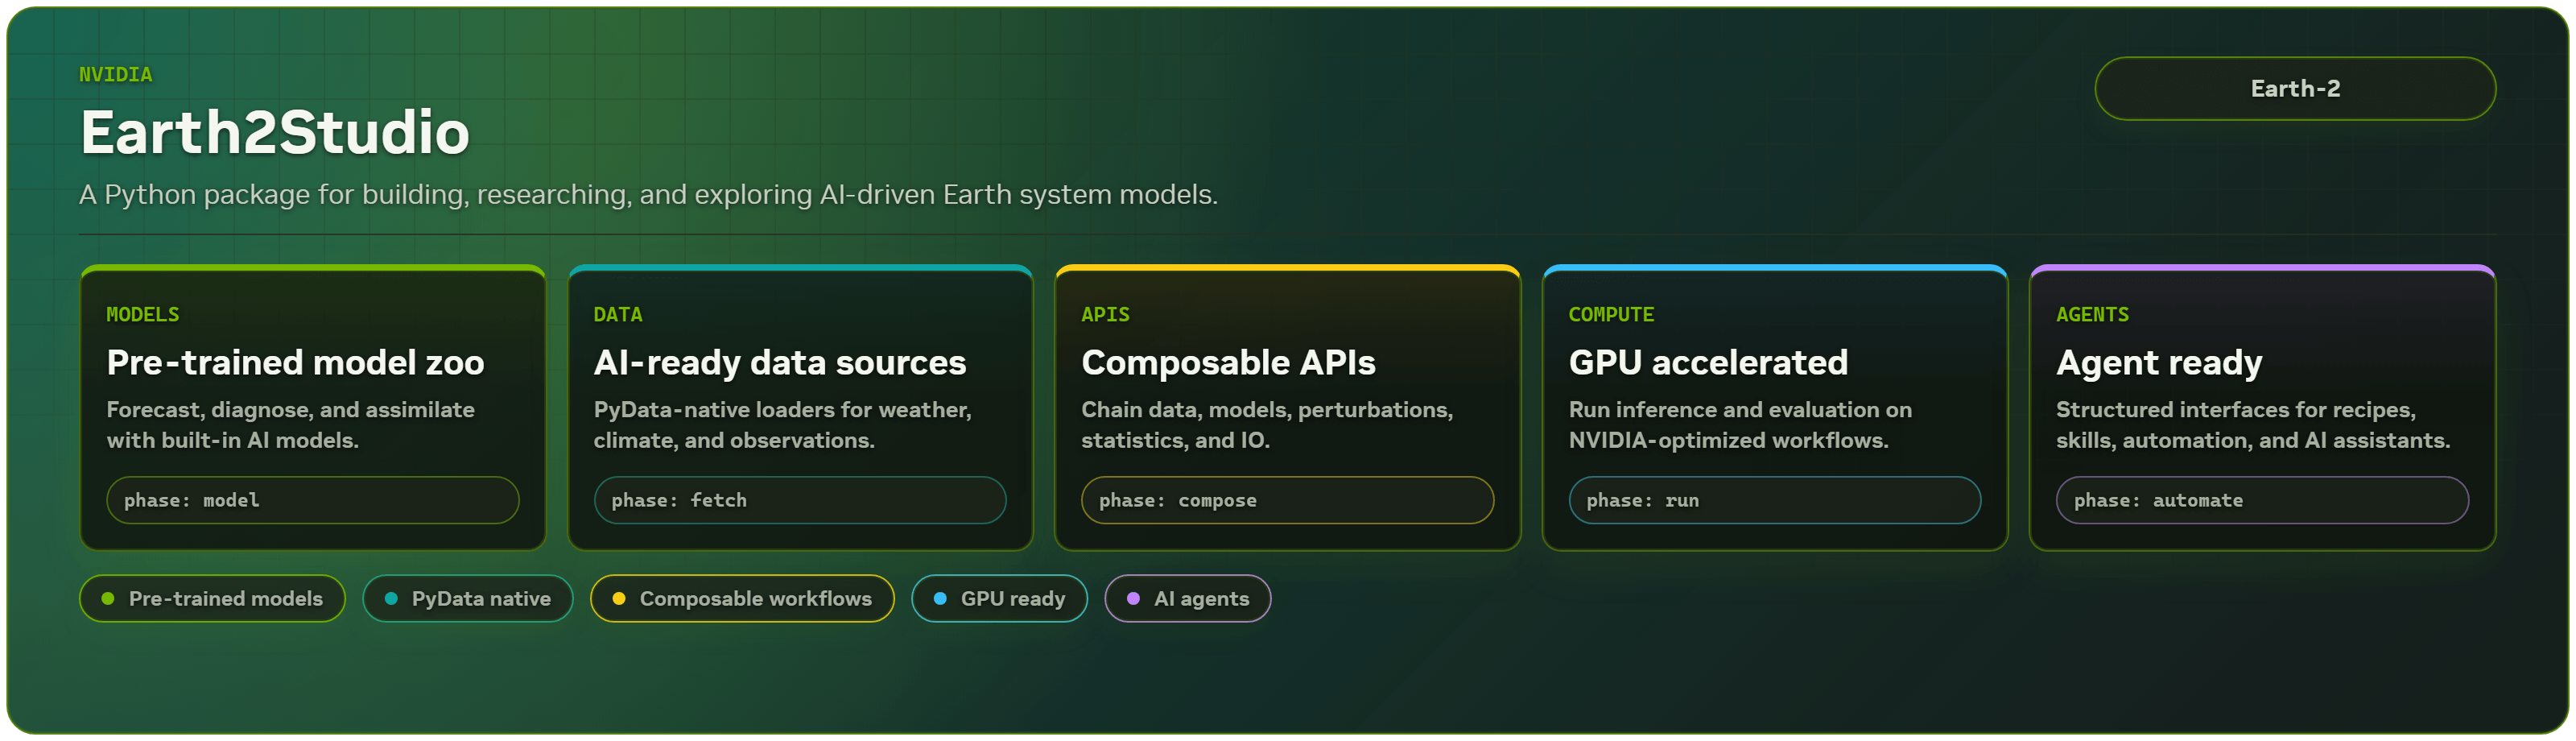Click the 'phase: fetch' field
The height and width of the screenshot is (741, 2576).
pos(800,500)
